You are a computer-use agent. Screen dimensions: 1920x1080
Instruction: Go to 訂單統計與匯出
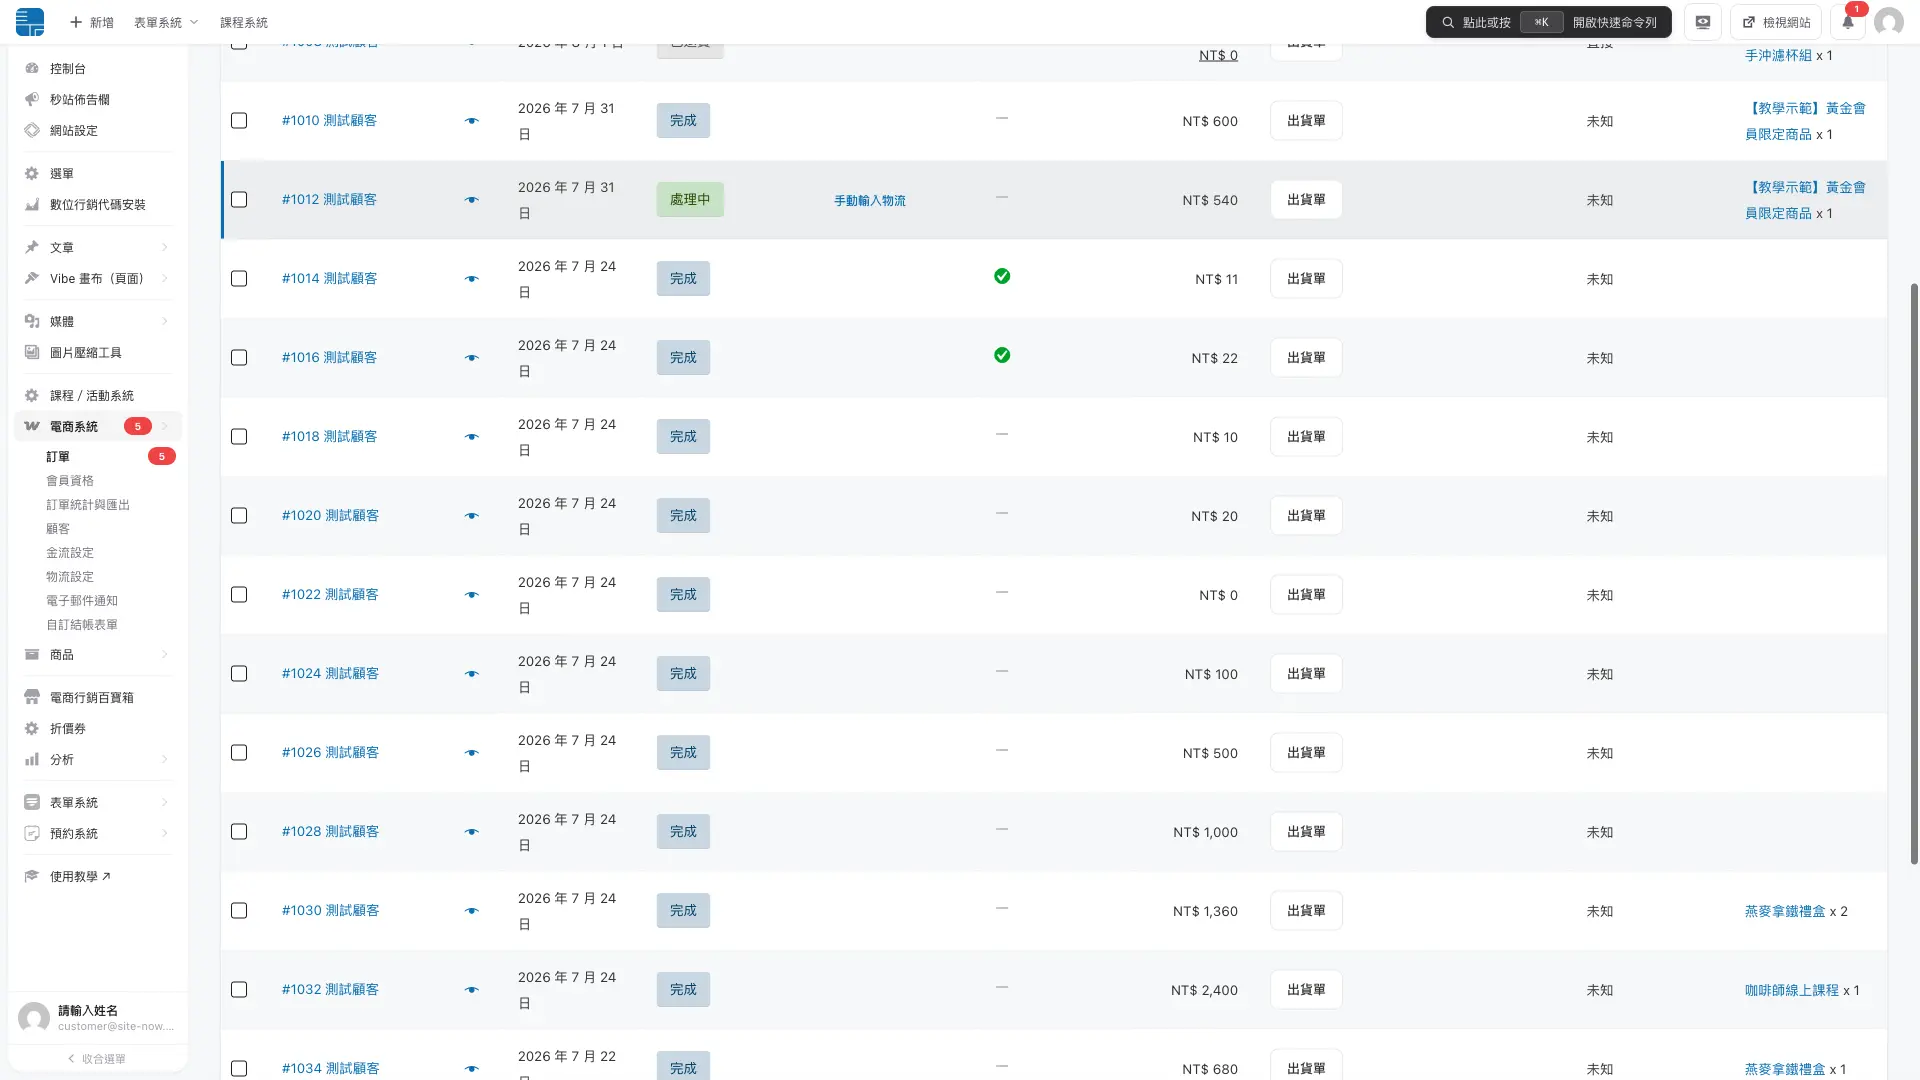(88, 504)
